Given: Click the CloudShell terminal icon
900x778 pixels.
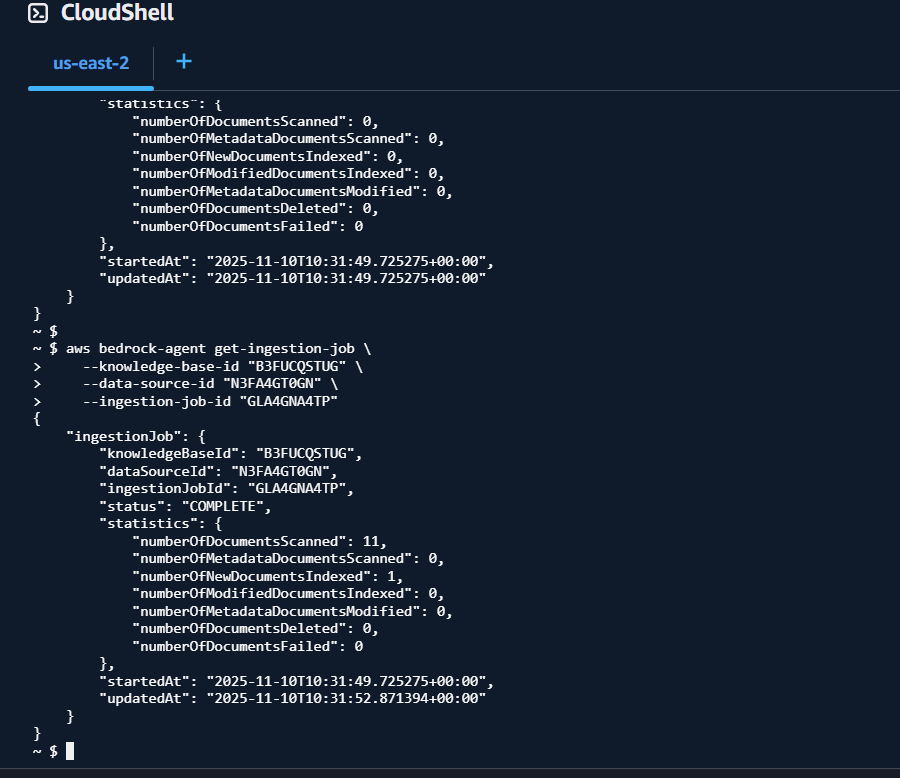Looking at the screenshot, I should [38, 13].
